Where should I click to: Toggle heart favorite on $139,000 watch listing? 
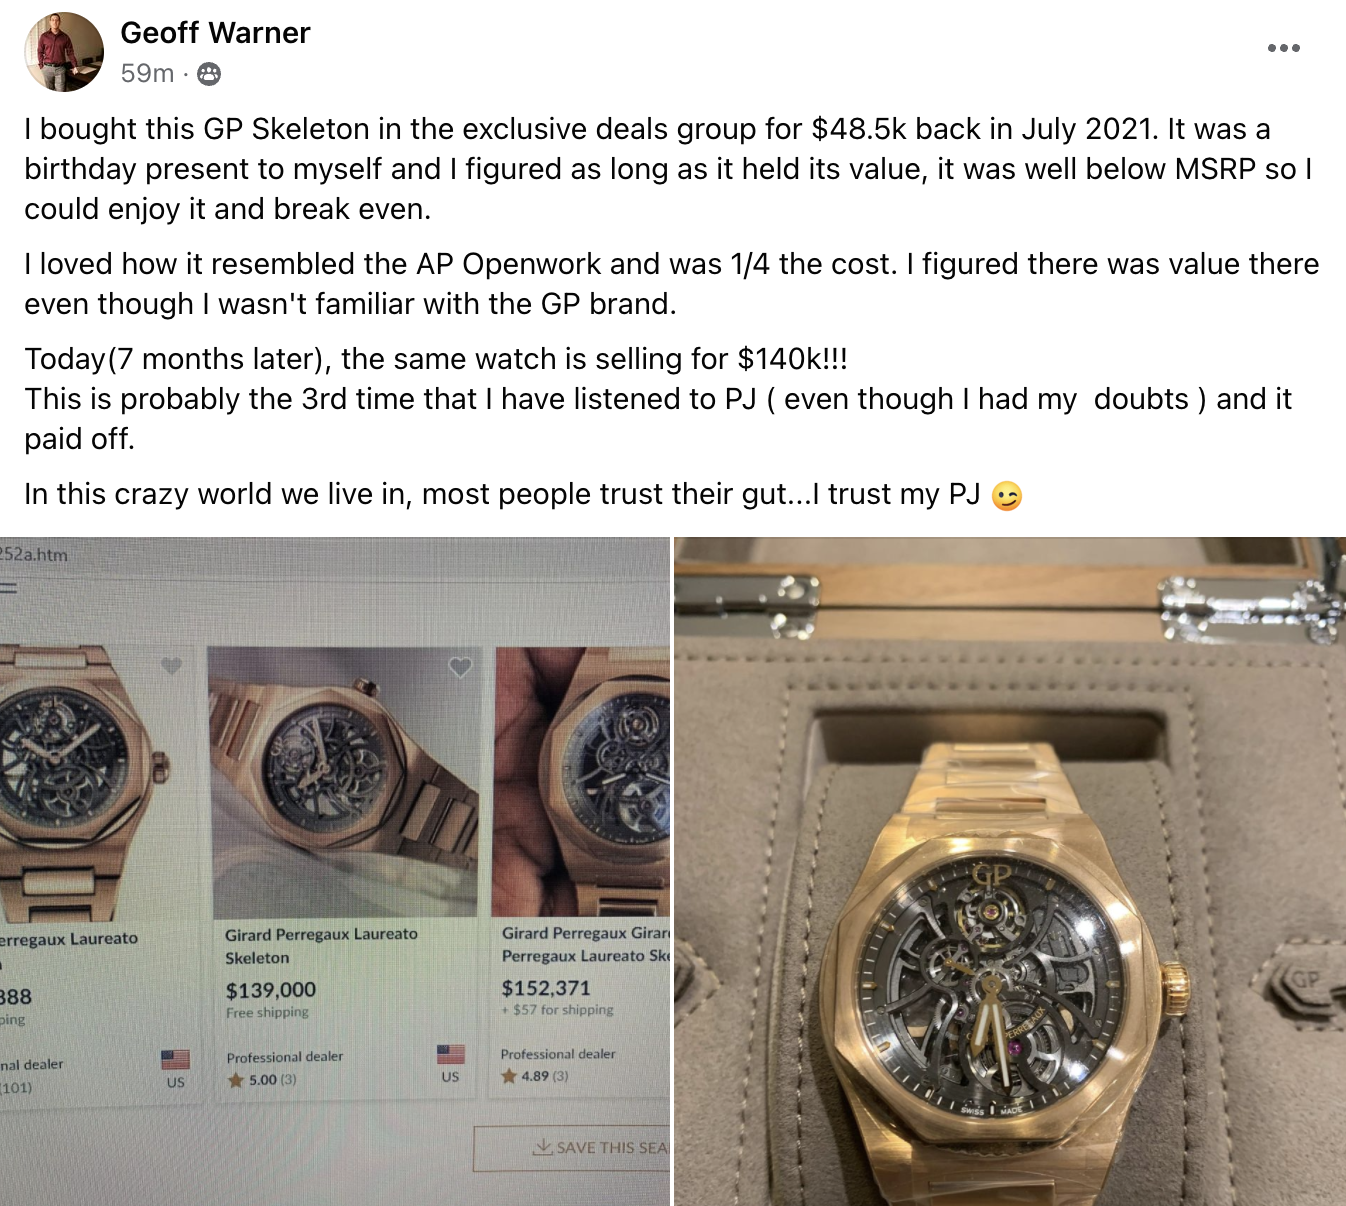click(x=460, y=666)
